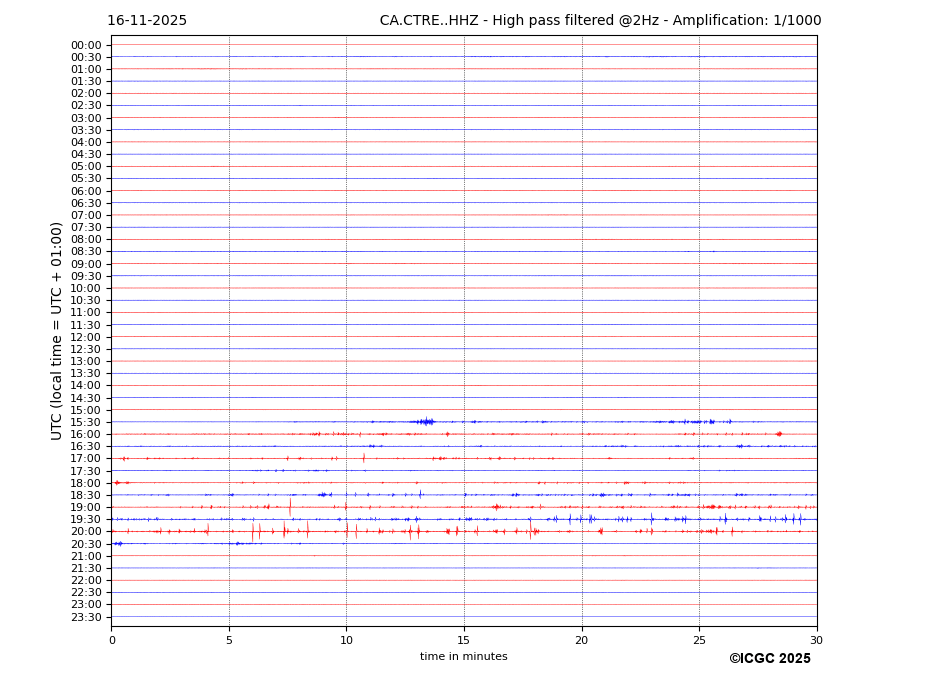This screenshot has height=696, width=927.
Task: Select the 15:30 time row label
Action: click(x=86, y=422)
